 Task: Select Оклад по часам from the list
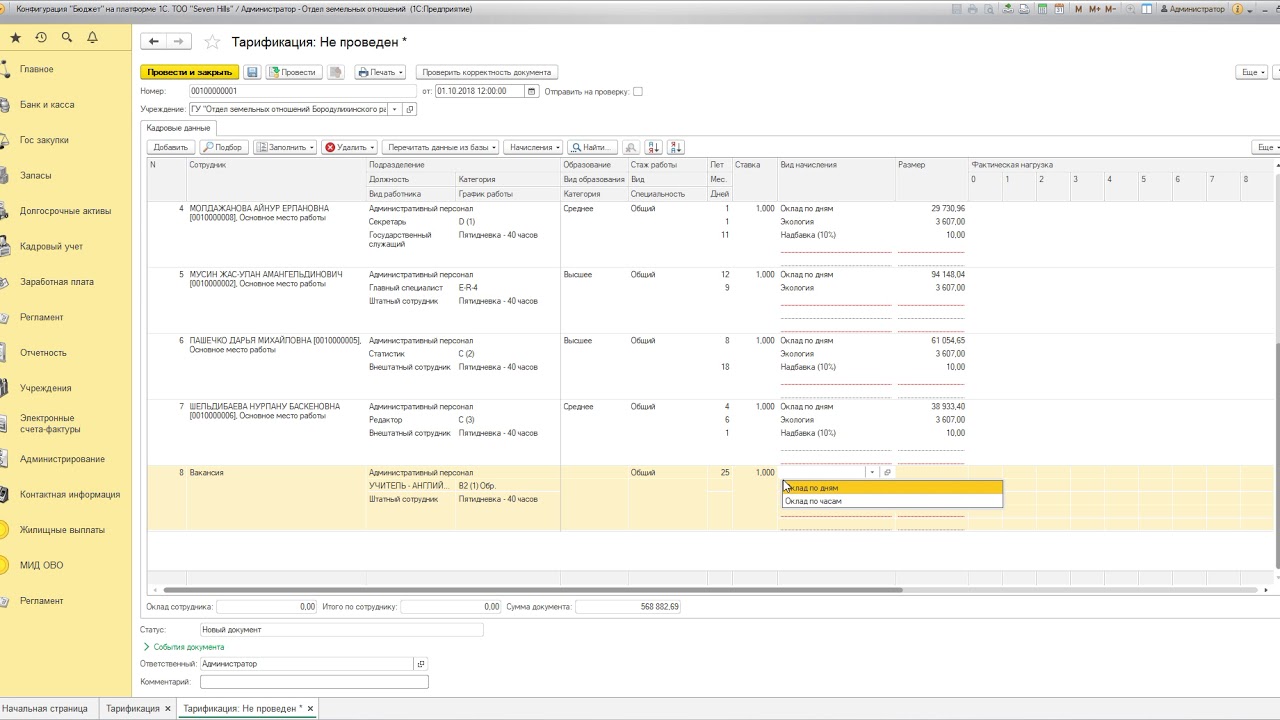coord(892,501)
